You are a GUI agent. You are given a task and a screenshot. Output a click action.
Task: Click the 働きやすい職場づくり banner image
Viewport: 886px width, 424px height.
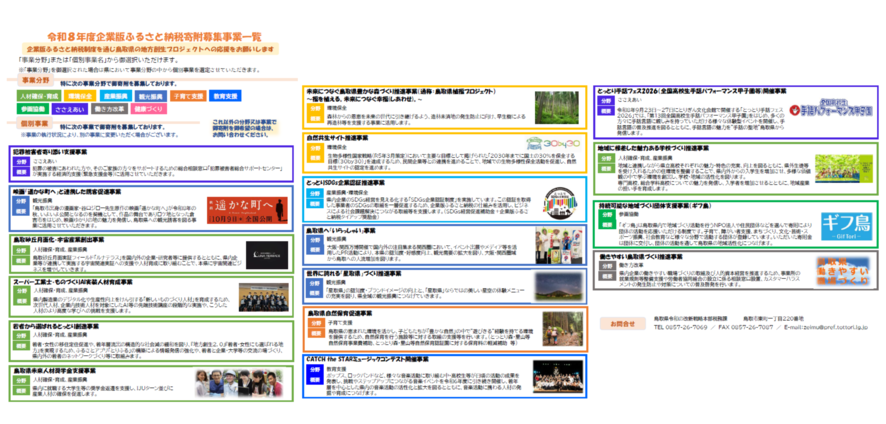point(844,272)
